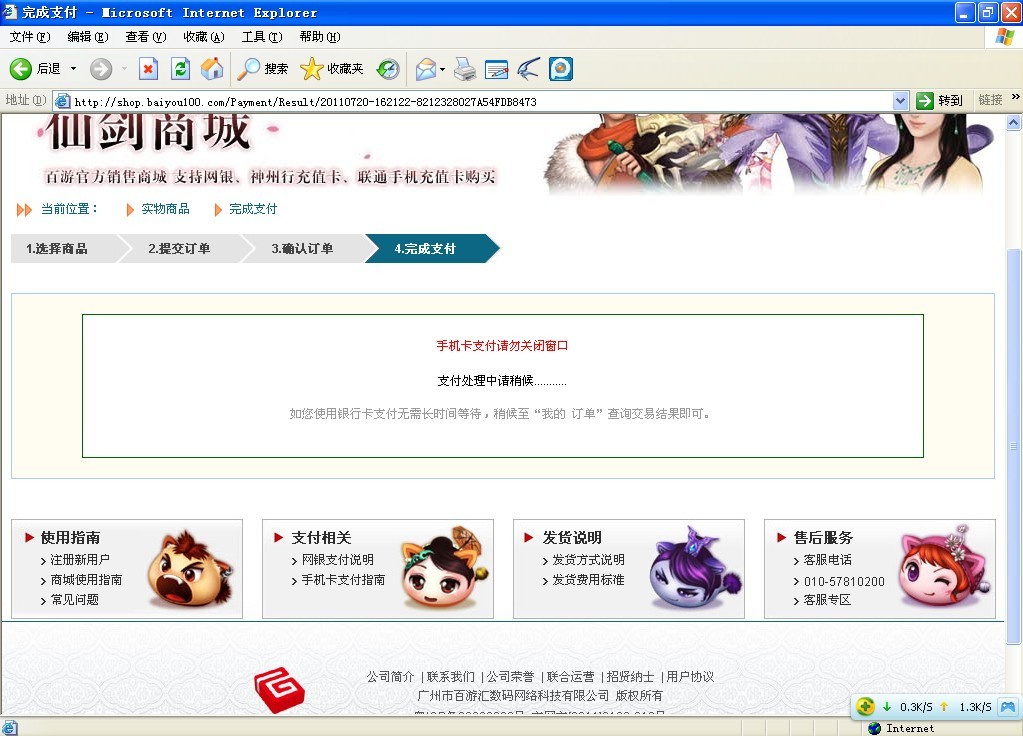Open the Mail envelope icon

click(425, 69)
